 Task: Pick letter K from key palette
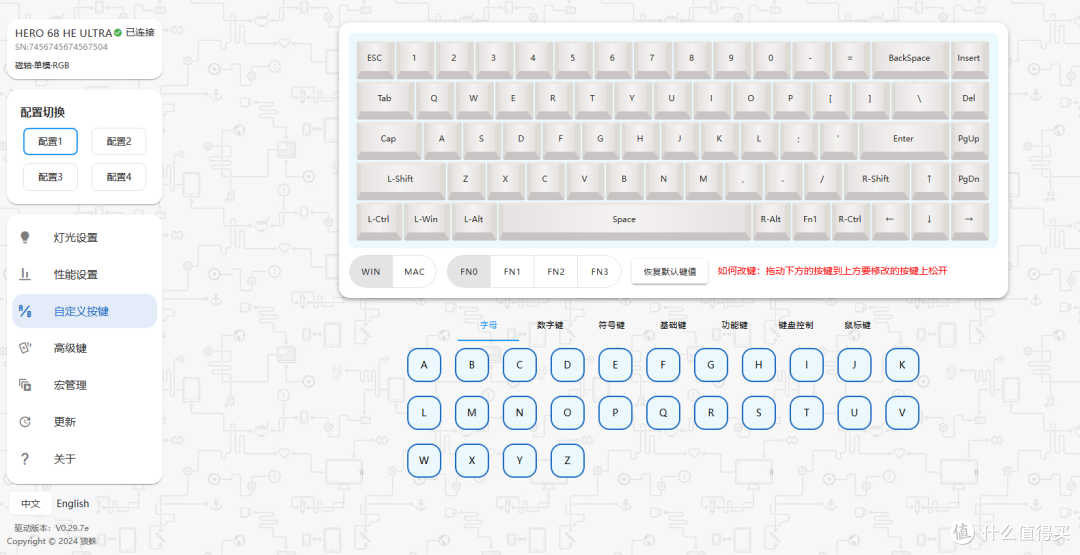[x=902, y=365]
